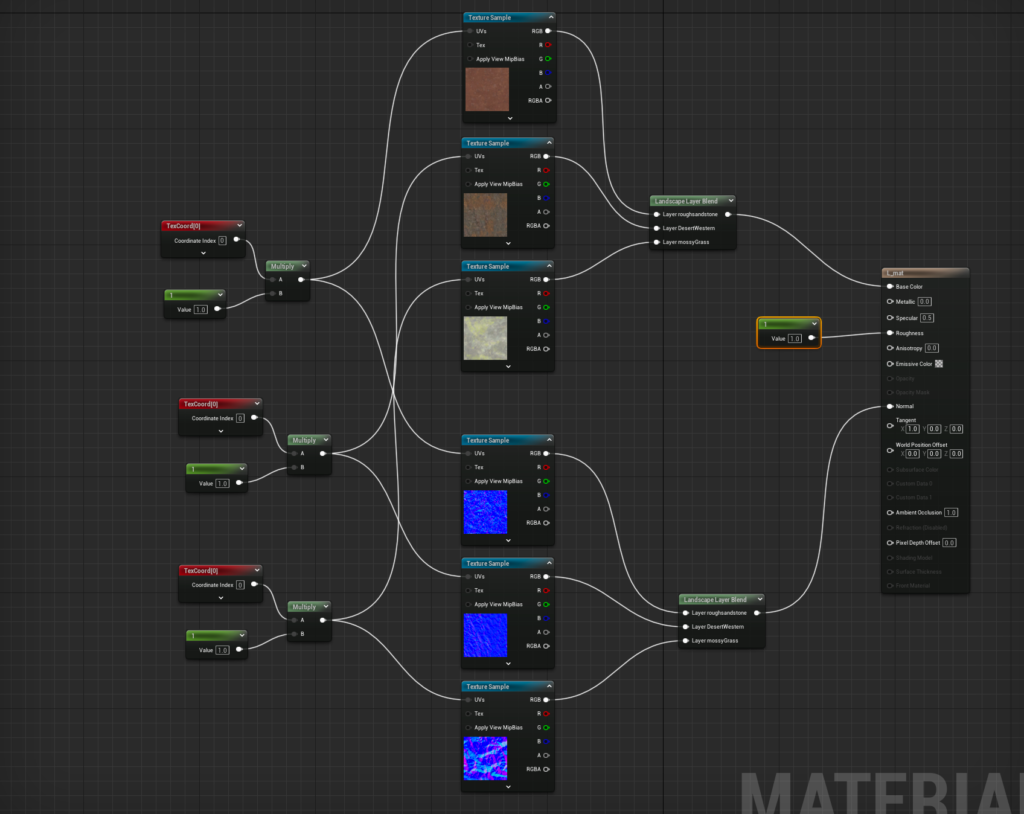This screenshot has height=814, width=1024.
Task: Click the Normal input pin on L_mat node
Action: tap(889, 406)
